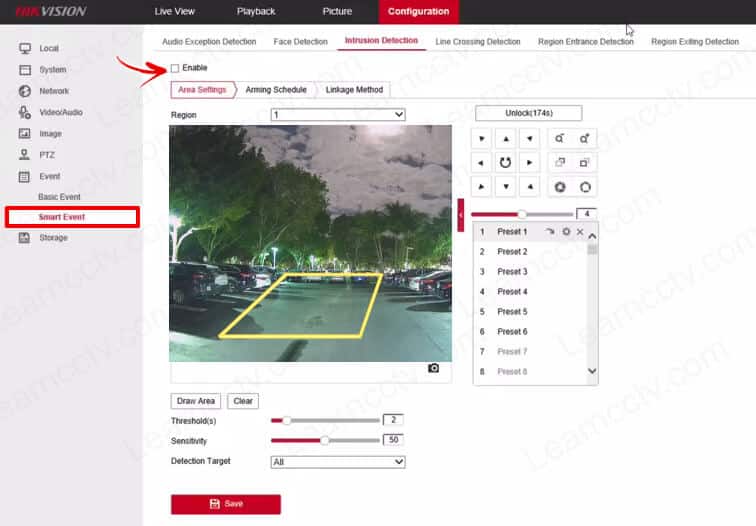Enable intrusion detection checkbox

coord(175,68)
